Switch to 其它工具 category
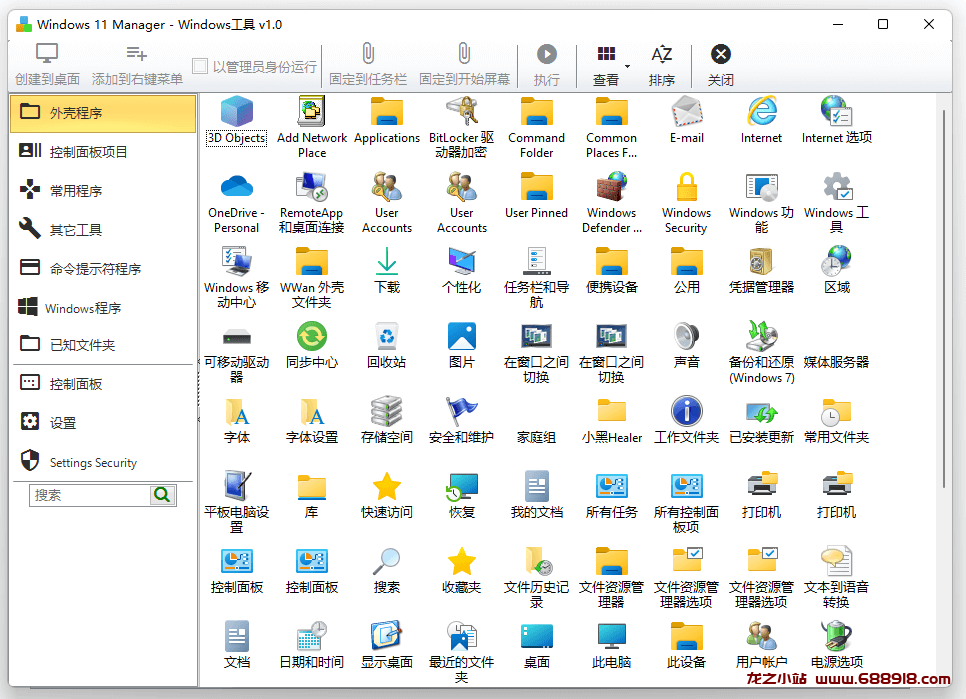The image size is (966, 699). click(x=103, y=230)
